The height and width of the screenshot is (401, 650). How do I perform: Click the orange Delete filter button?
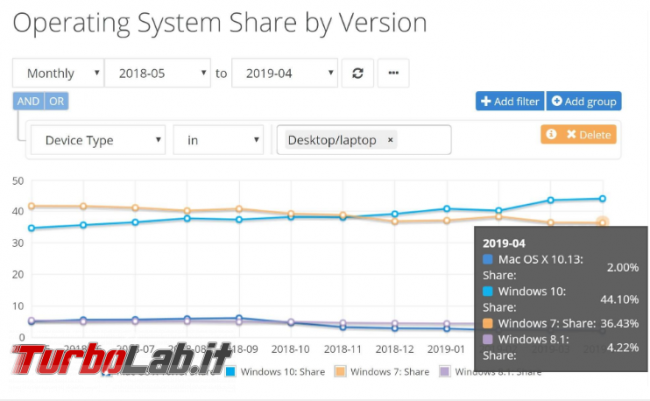click(x=589, y=134)
